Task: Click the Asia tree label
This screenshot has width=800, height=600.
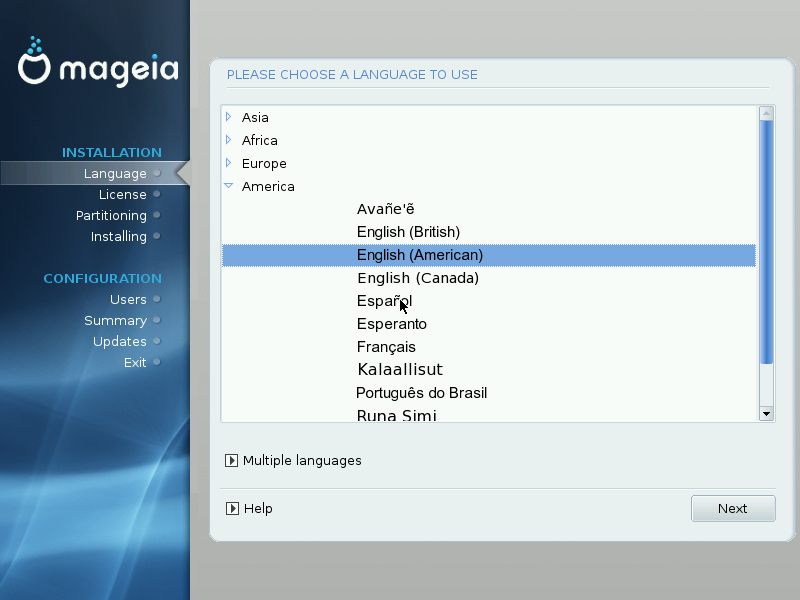Action: [x=255, y=117]
